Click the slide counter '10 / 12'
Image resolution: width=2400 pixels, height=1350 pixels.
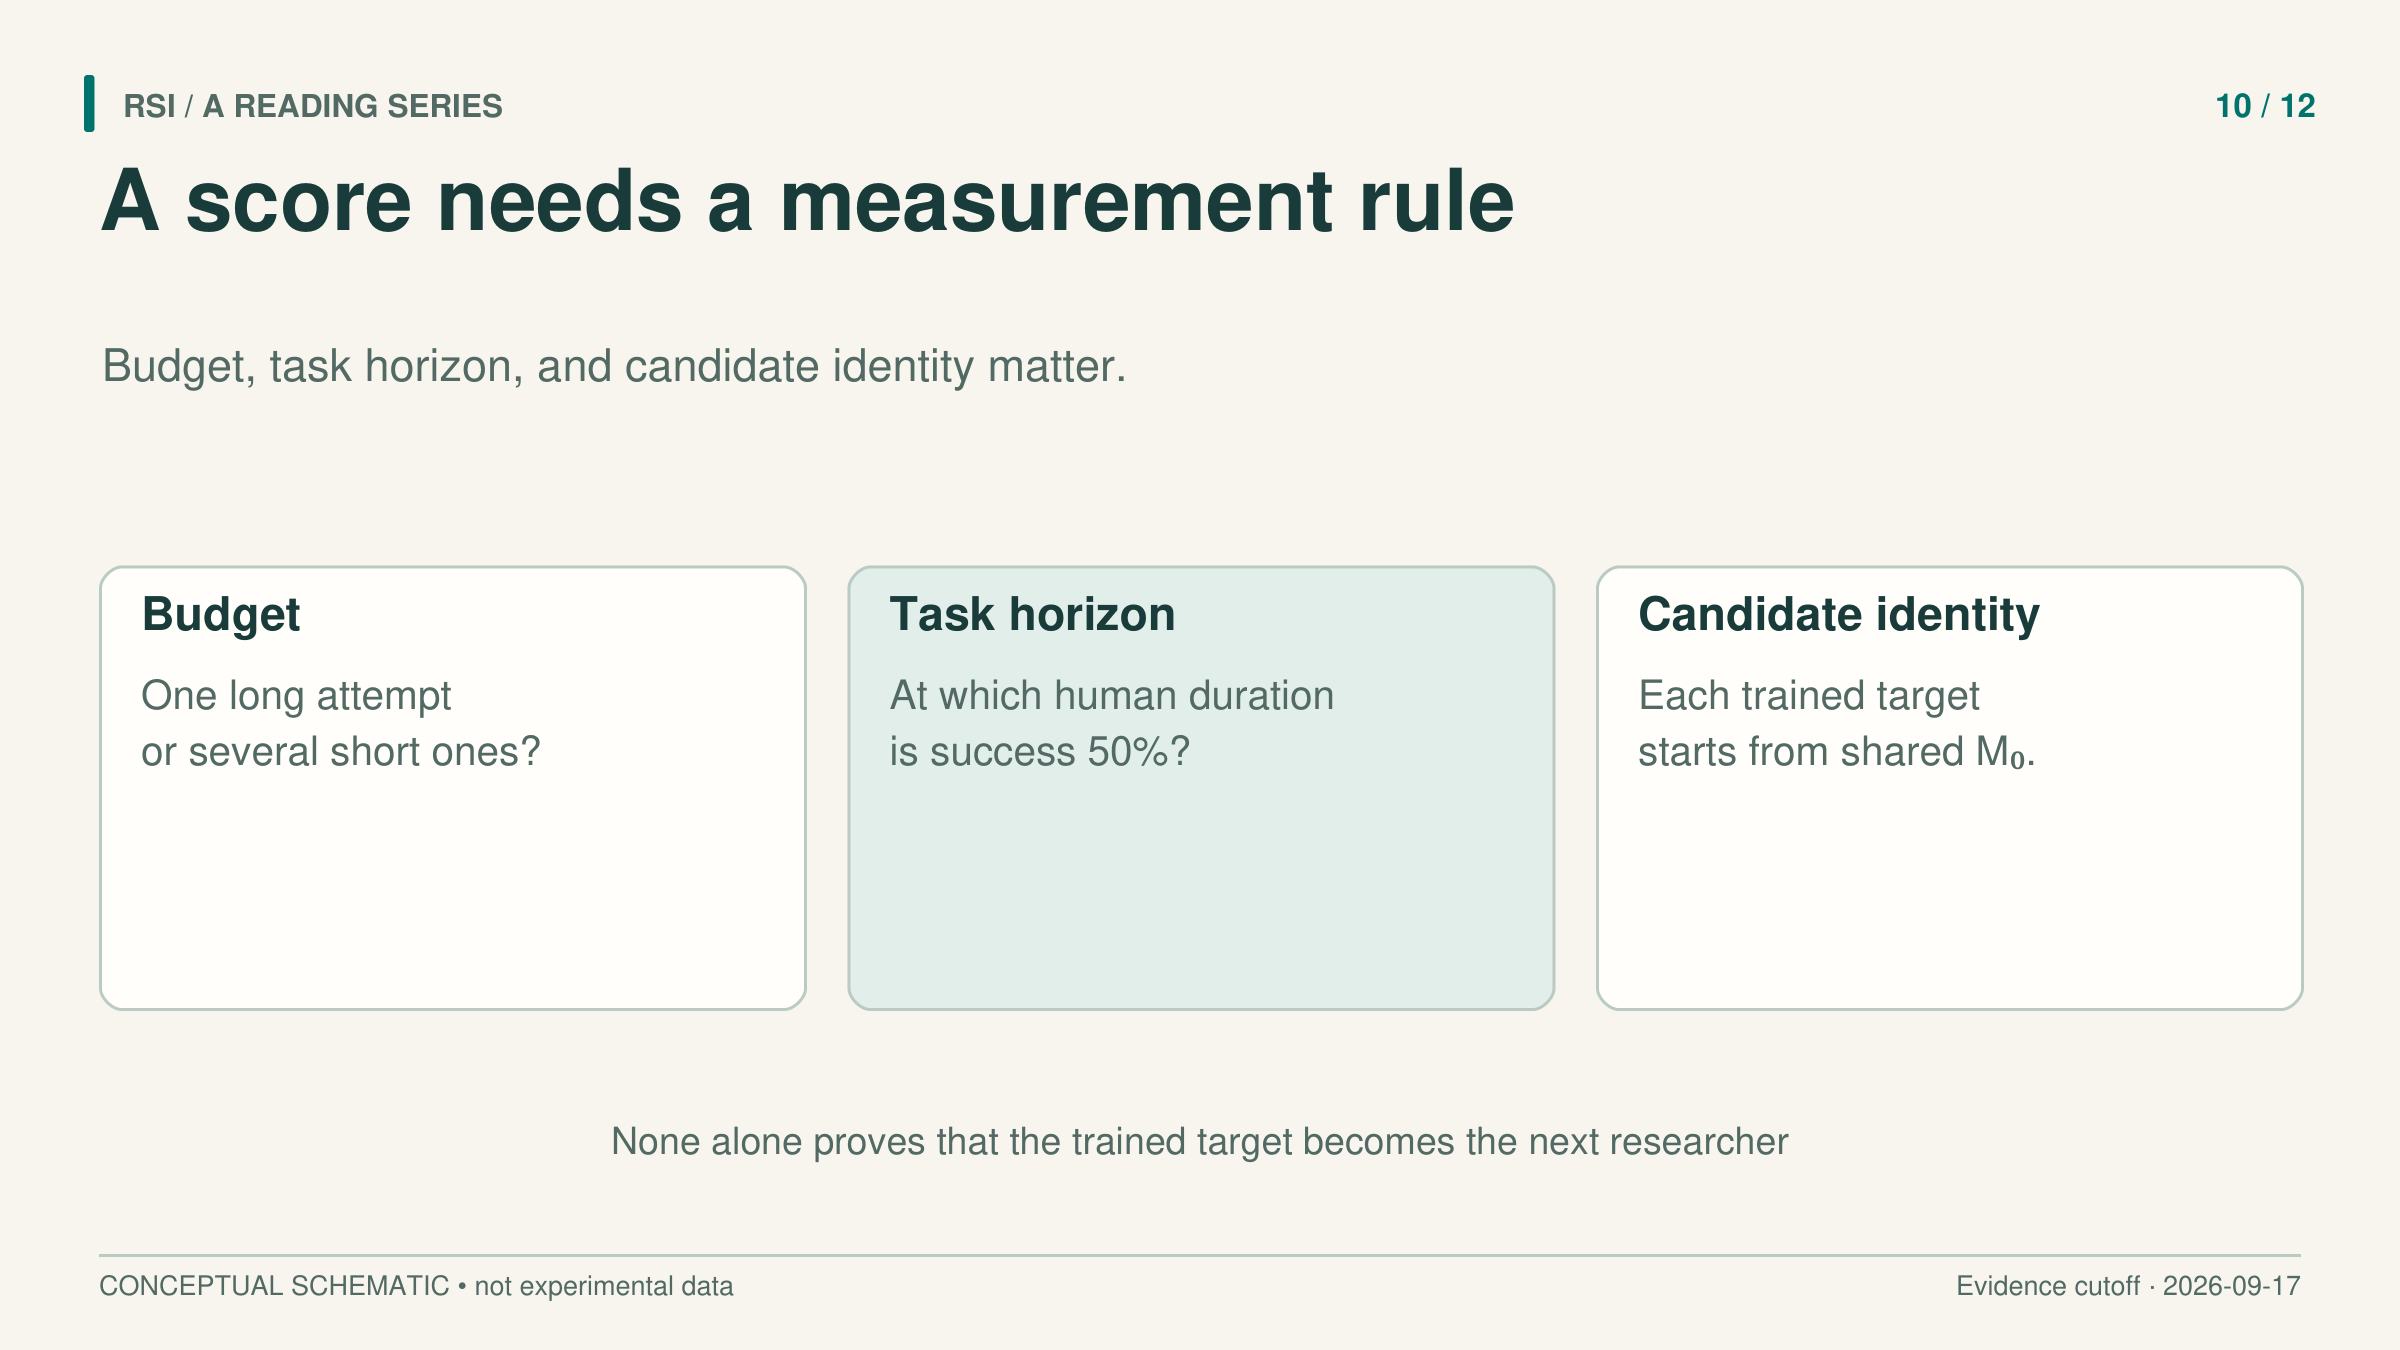click(2265, 106)
